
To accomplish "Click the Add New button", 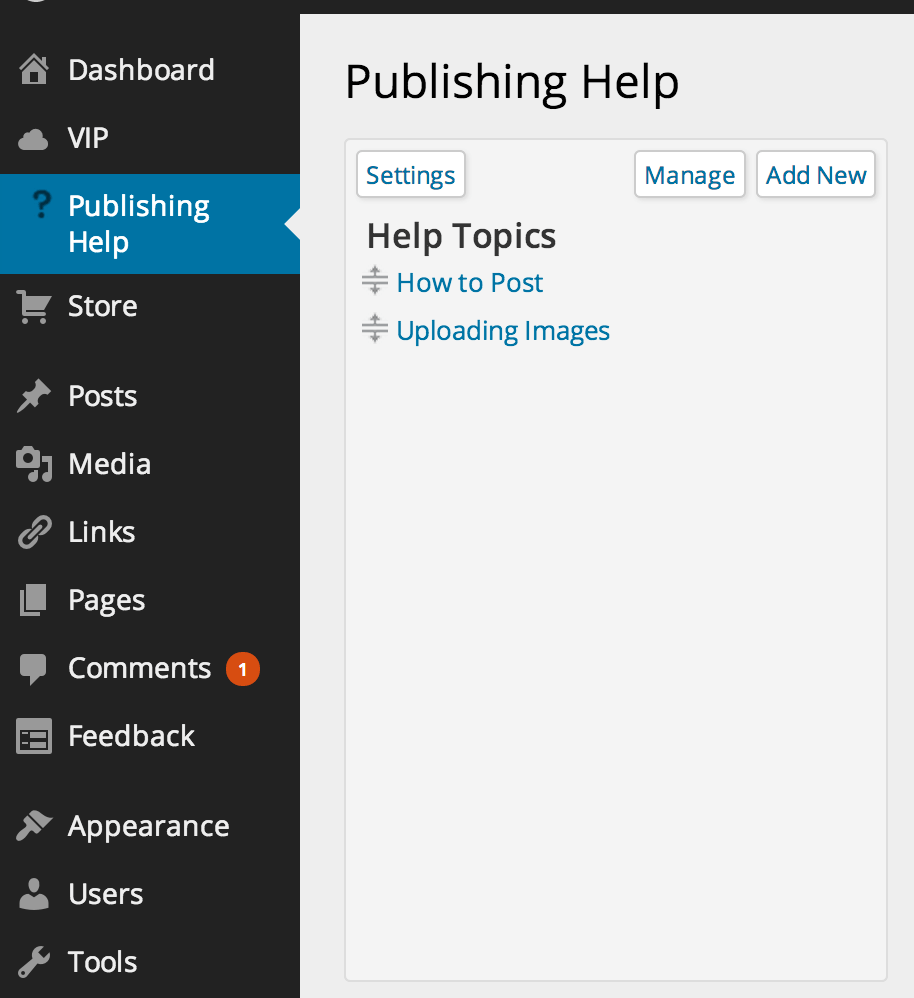I will (816, 173).
